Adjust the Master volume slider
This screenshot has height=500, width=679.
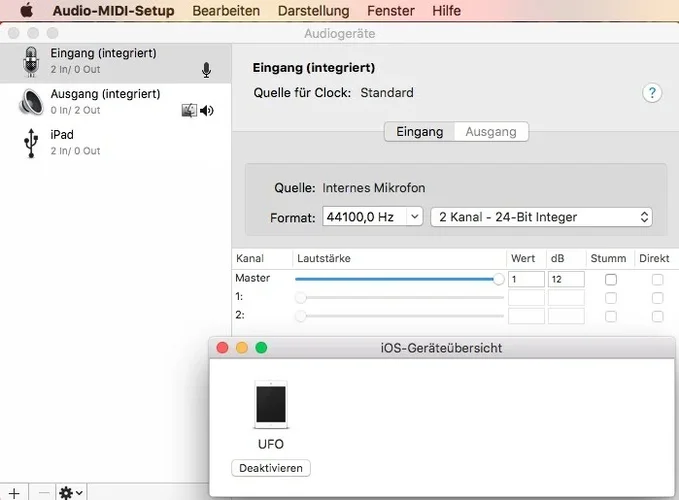pos(399,279)
